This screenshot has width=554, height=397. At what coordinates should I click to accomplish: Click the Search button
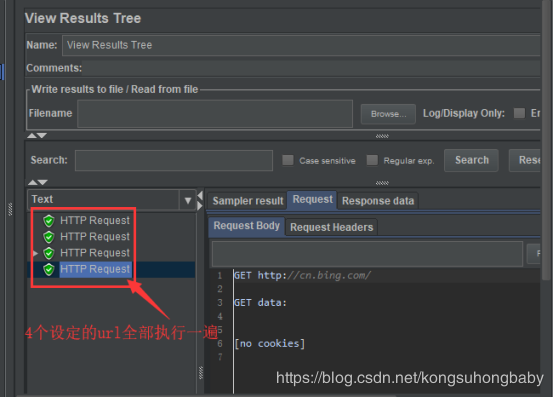pos(471,160)
